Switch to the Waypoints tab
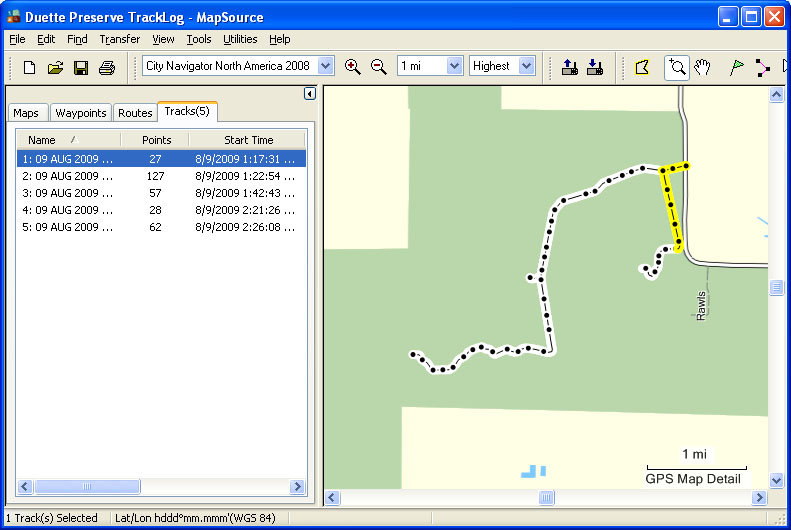The width and height of the screenshot is (791, 530). point(81,113)
